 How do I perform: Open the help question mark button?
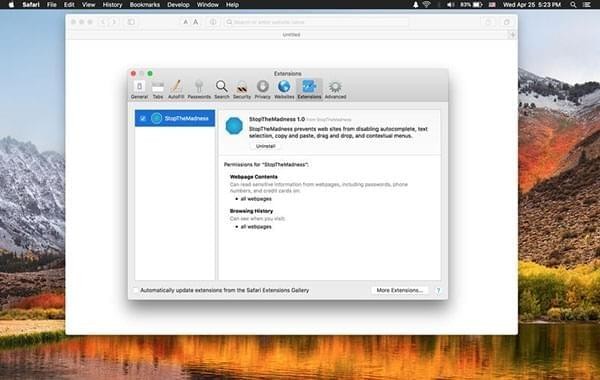(x=438, y=290)
